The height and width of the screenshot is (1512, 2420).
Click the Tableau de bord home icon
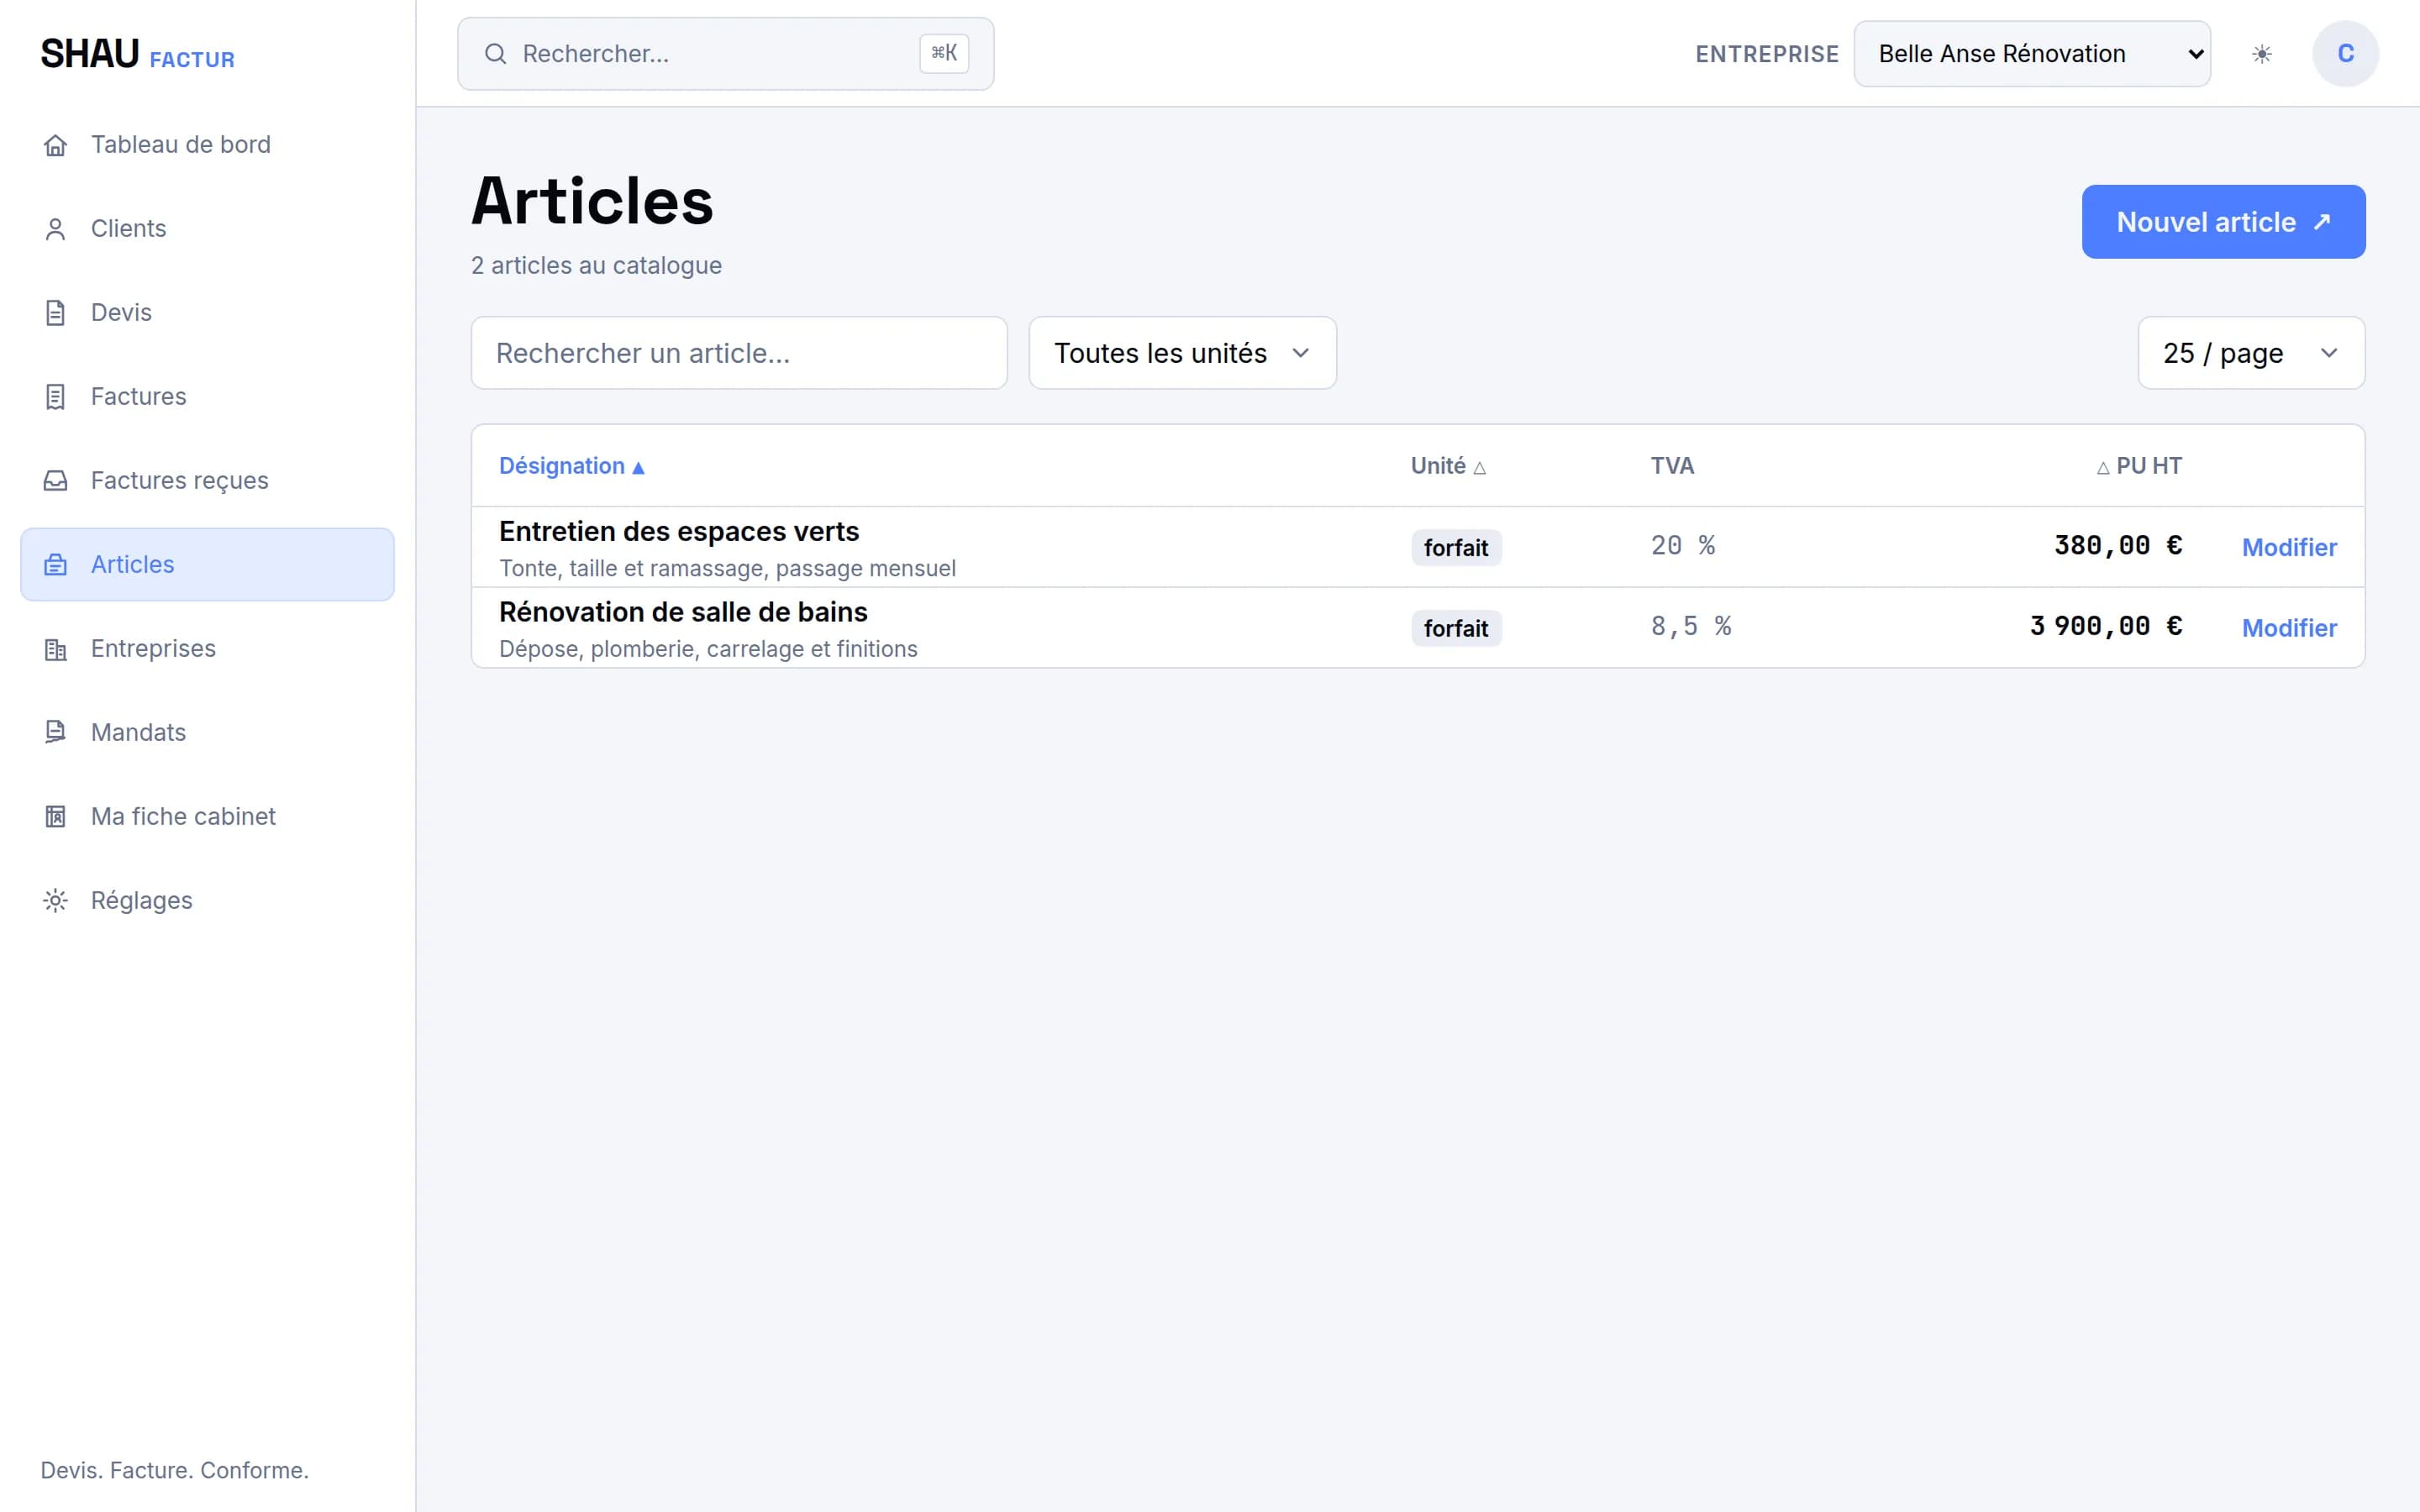coord(55,145)
